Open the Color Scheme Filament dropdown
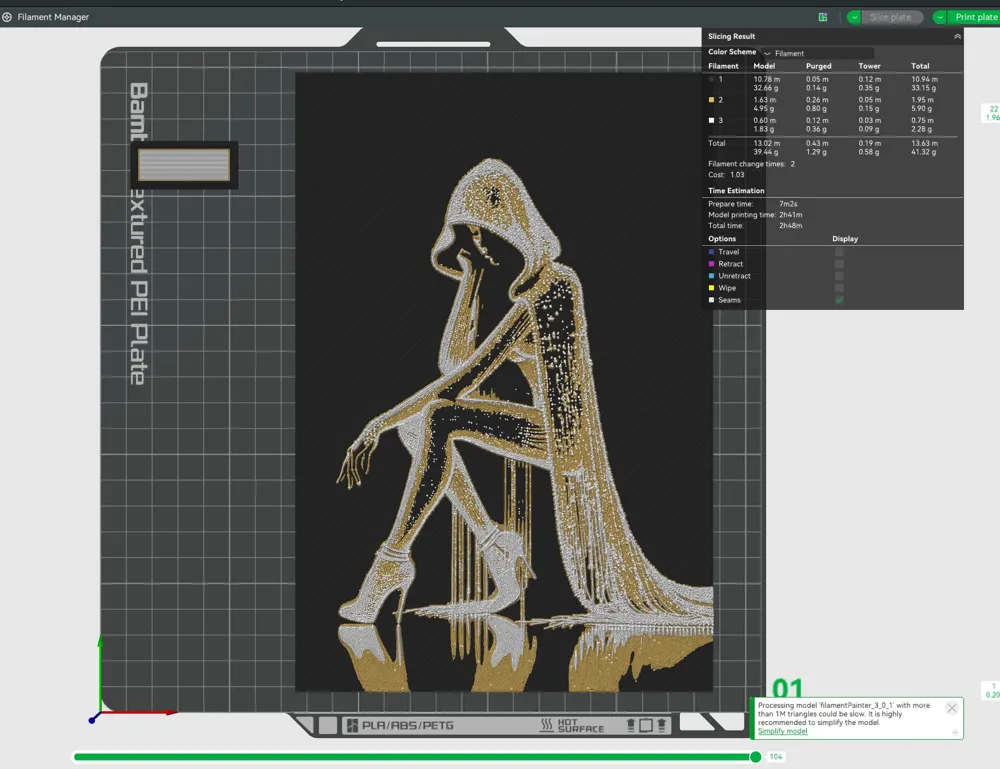Viewport: 1000px width, 769px height. point(818,54)
